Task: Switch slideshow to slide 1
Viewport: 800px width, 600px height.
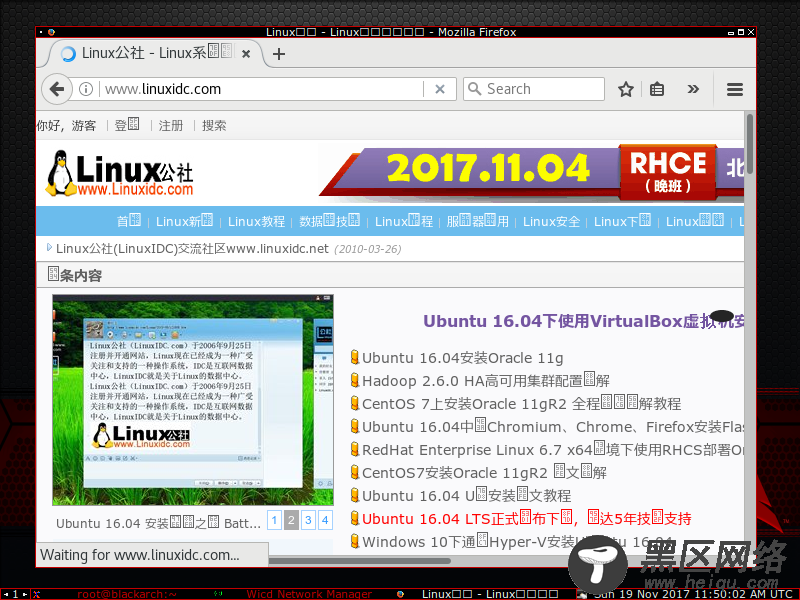Action: (x=274, y=520)
